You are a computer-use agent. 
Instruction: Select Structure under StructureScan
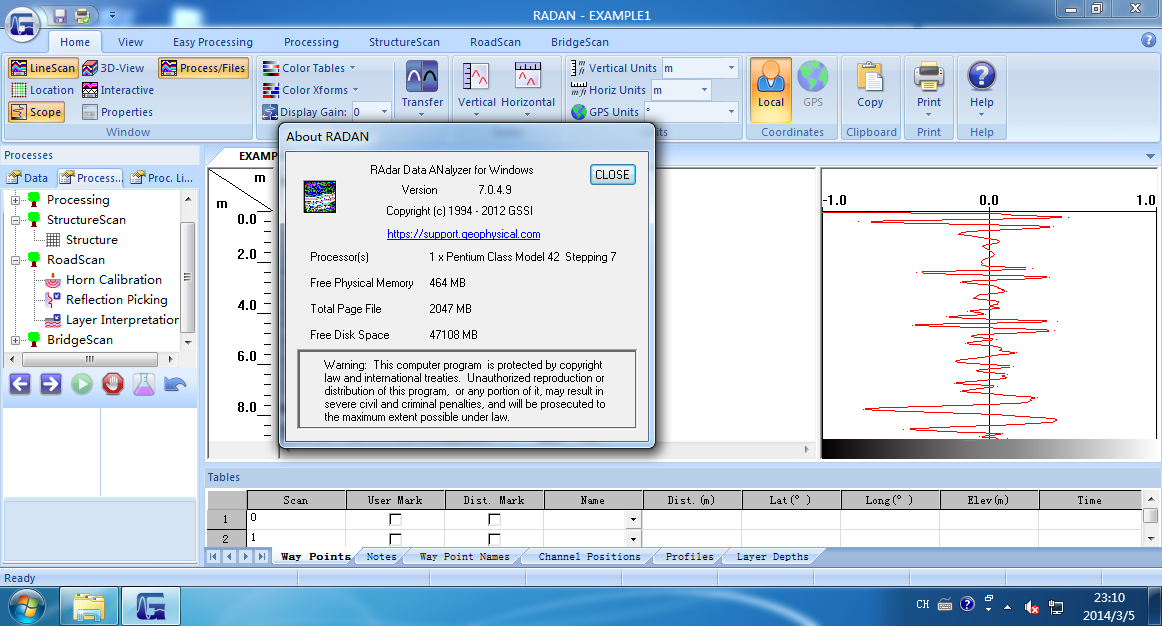click(x=91, y=239)
